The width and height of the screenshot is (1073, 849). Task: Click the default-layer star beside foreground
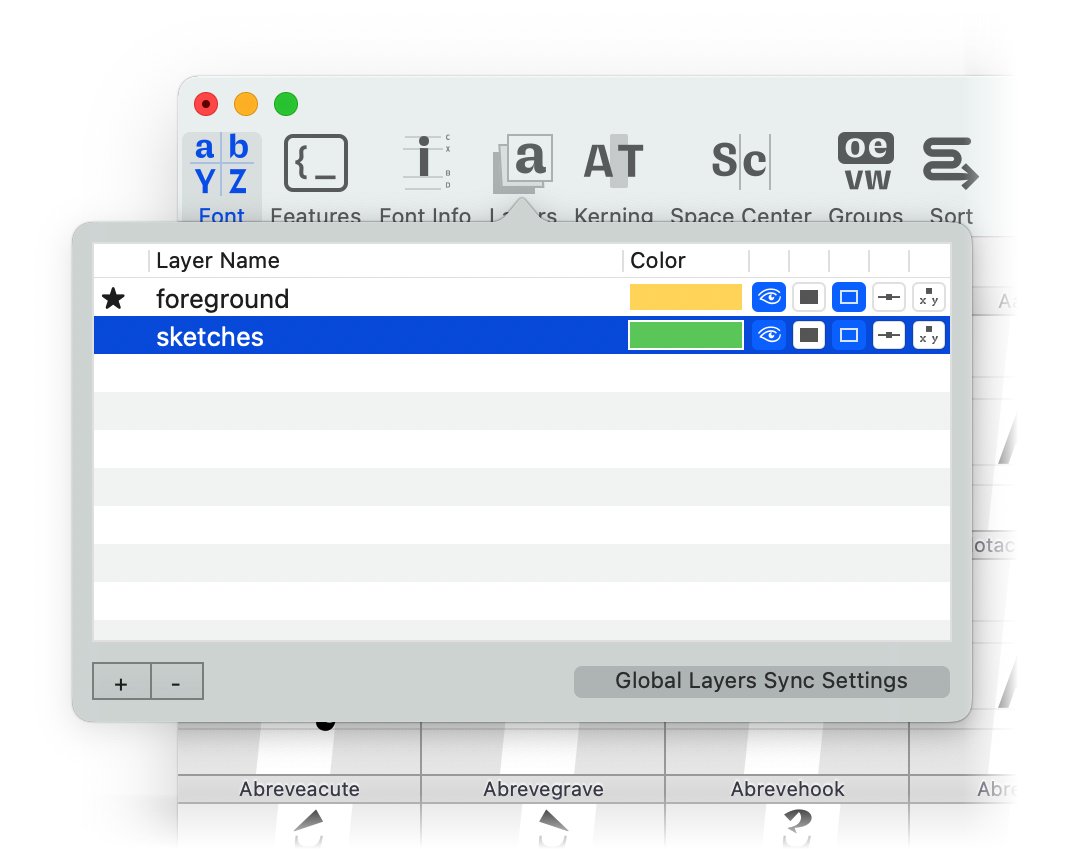[114, 298]
